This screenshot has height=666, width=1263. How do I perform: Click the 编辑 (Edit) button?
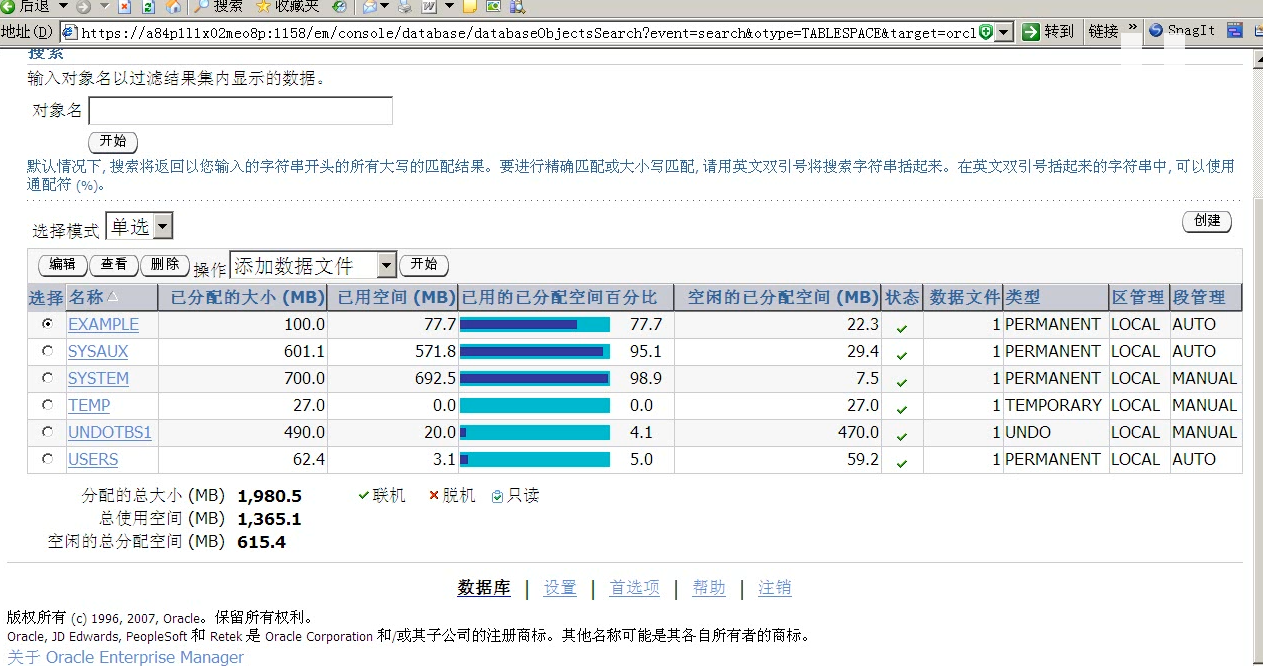tap(62, 265)
